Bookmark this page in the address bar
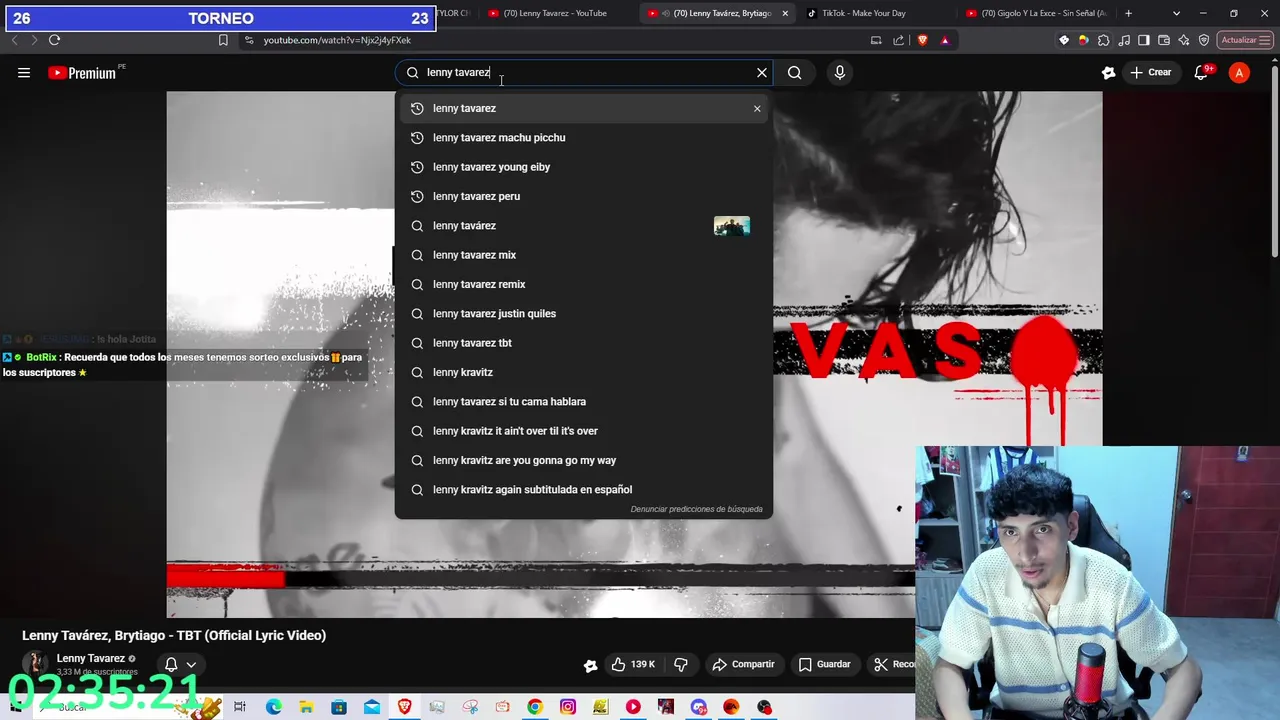The image size is (1280, 720). click(223, 40)
